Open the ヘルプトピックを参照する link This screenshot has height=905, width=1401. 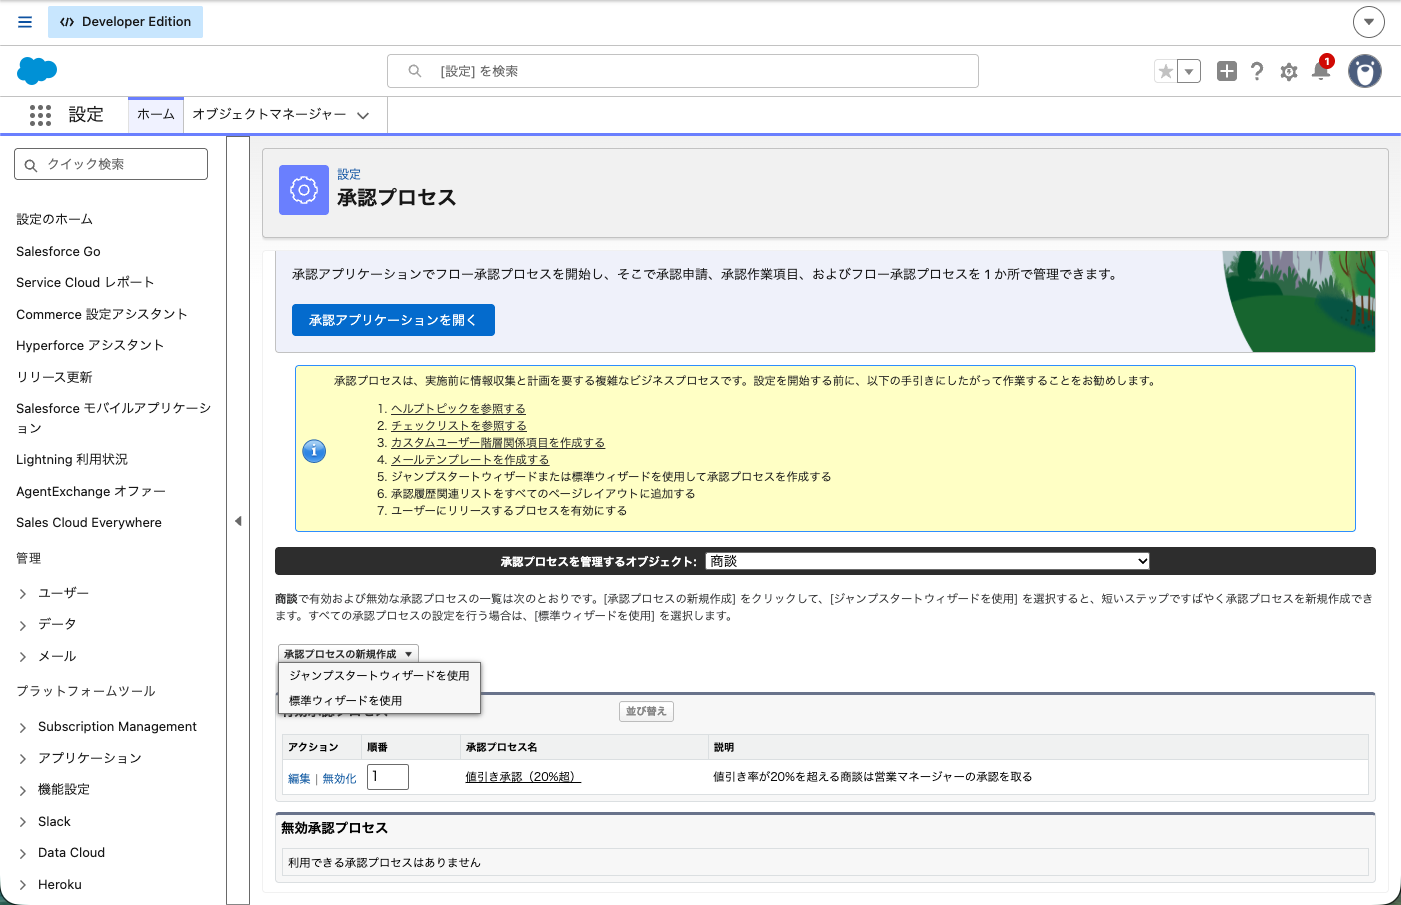pos(458,409)
